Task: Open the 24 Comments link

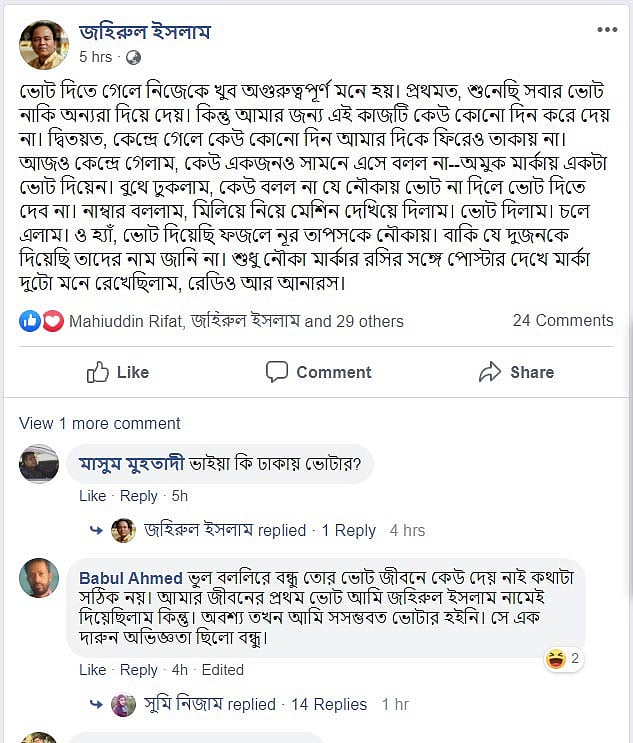Action: coord(562,320)
